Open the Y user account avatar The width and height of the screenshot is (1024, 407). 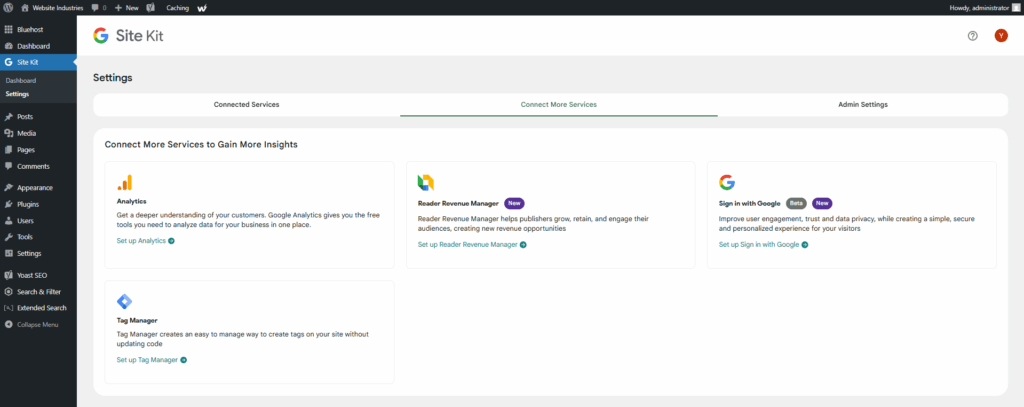coord(1001,36)
